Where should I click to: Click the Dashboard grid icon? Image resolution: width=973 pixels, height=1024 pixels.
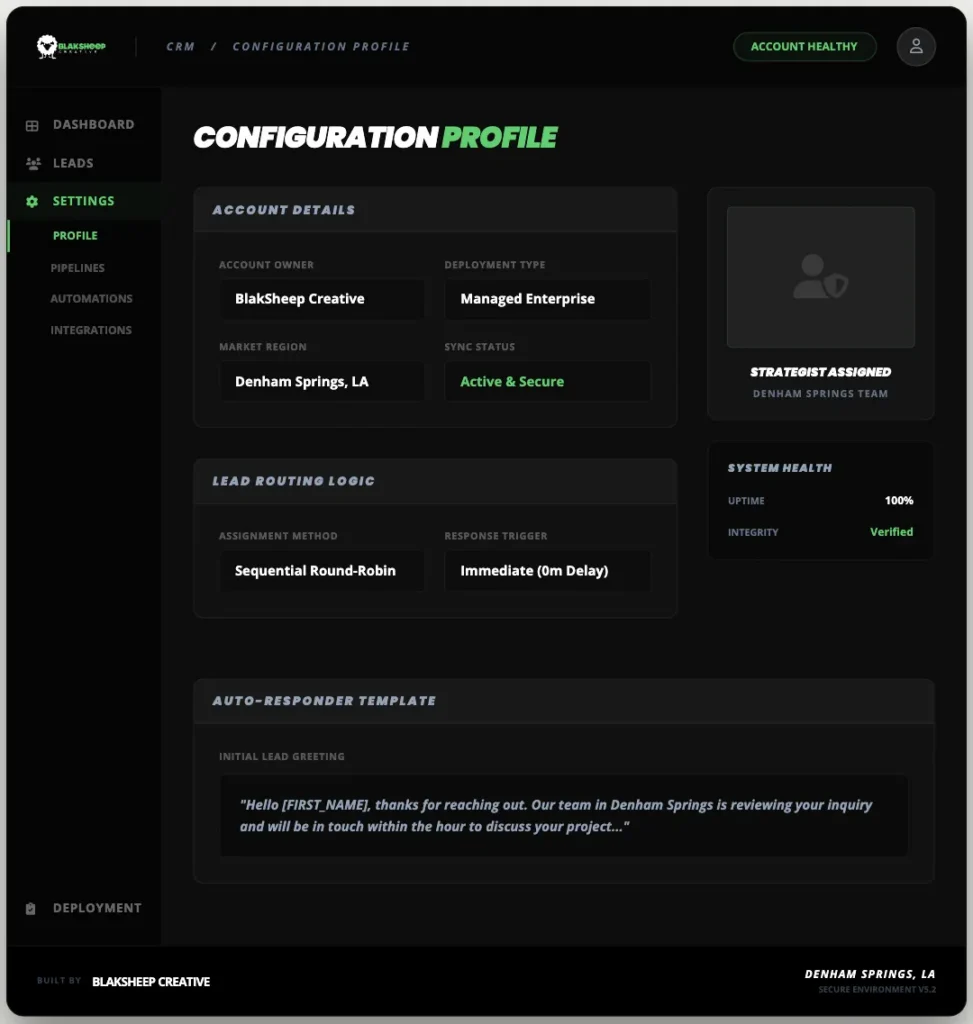32,125
